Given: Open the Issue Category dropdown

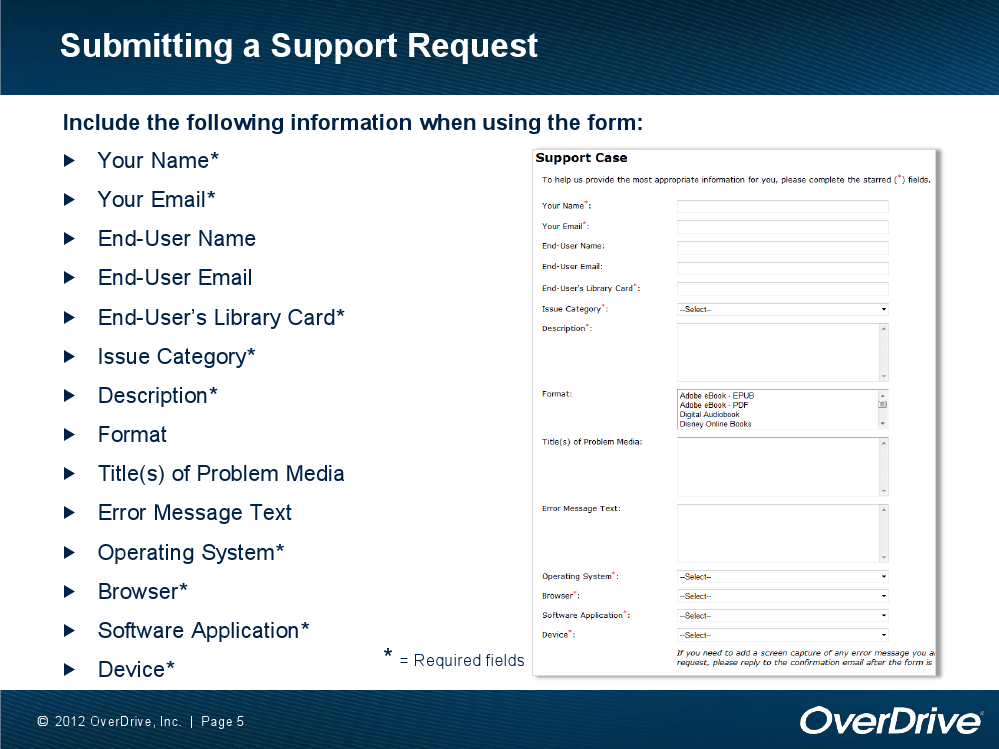Looking at the screenshot, I should (782, 310).
